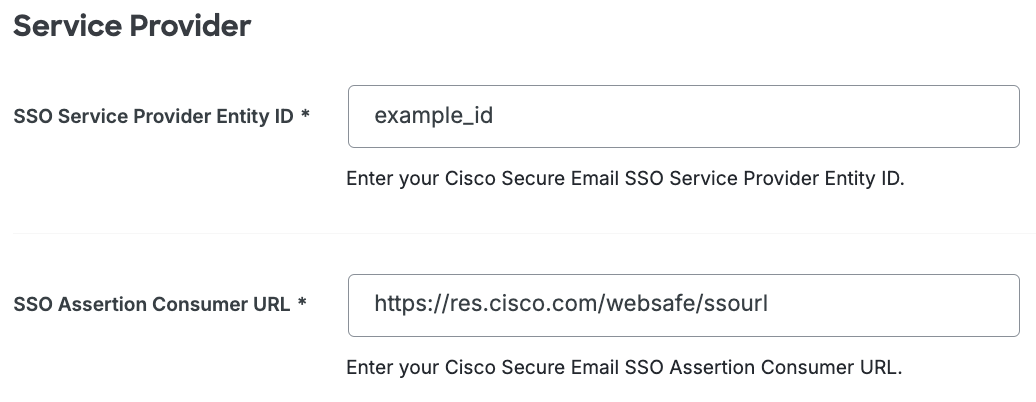Click 'ssourl' at the end of the URL

point(734,304)
